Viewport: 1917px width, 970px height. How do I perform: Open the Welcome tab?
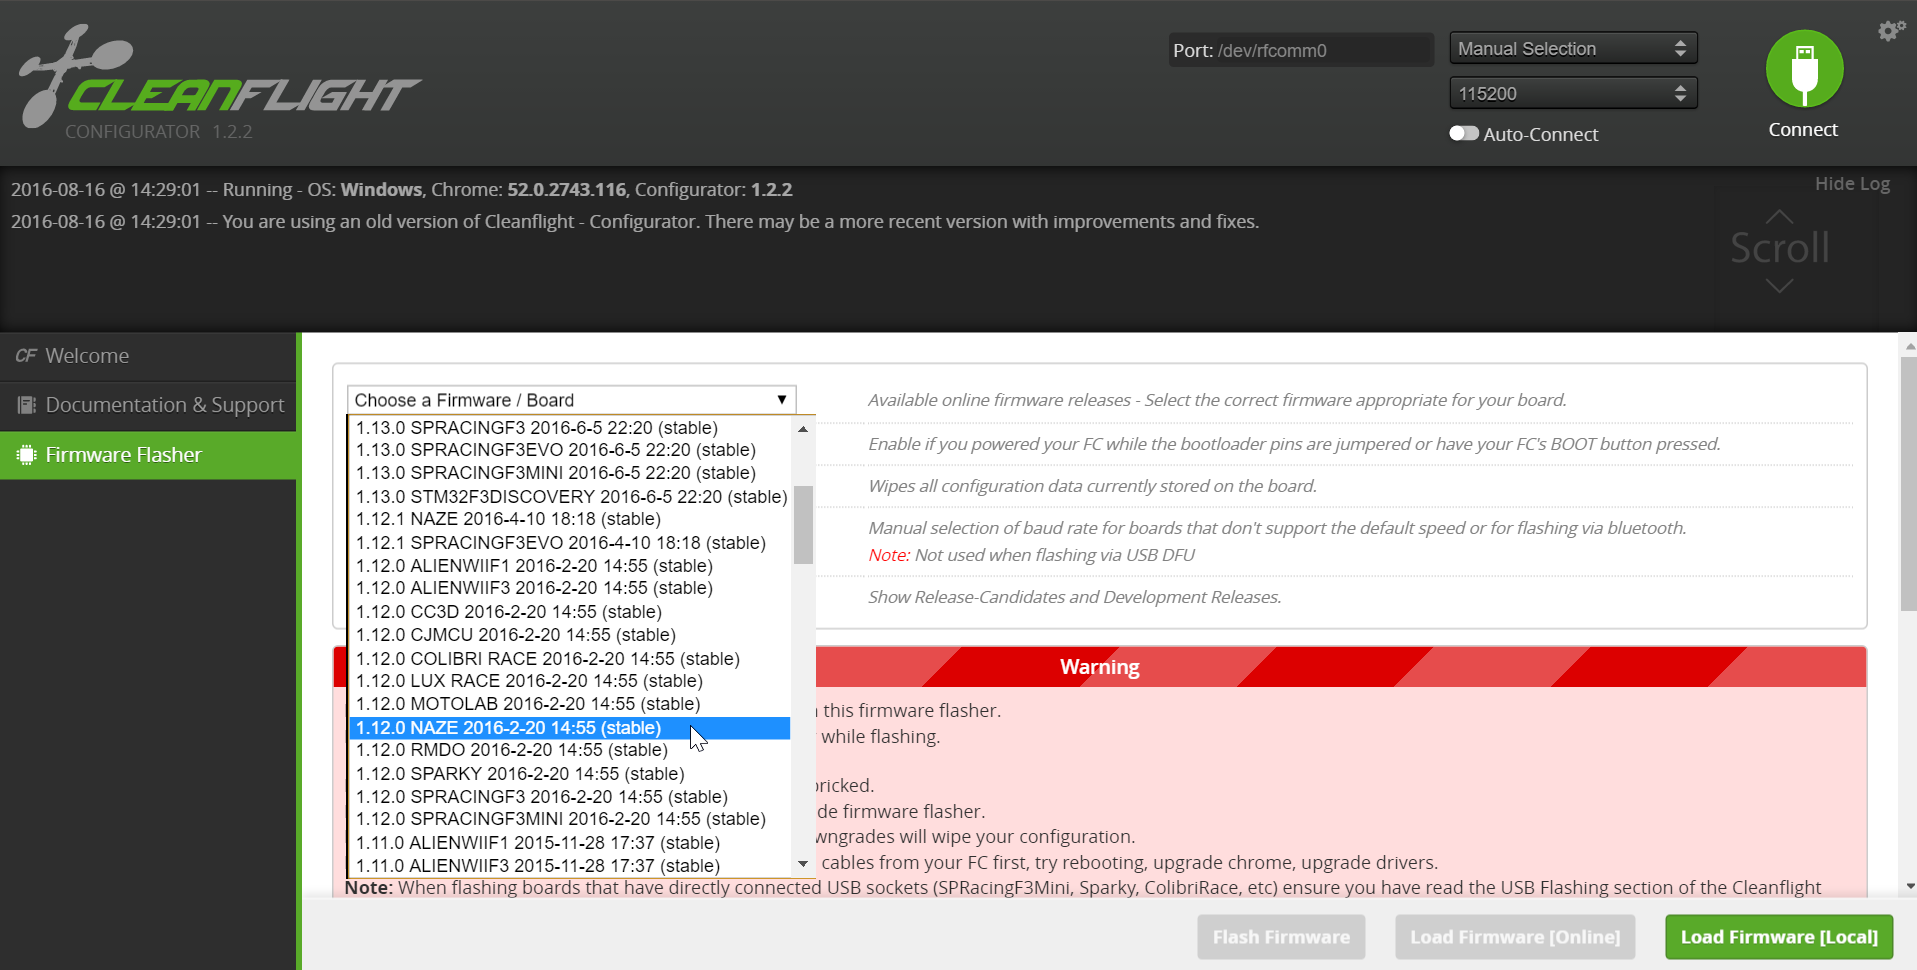[x=148, y=356]
